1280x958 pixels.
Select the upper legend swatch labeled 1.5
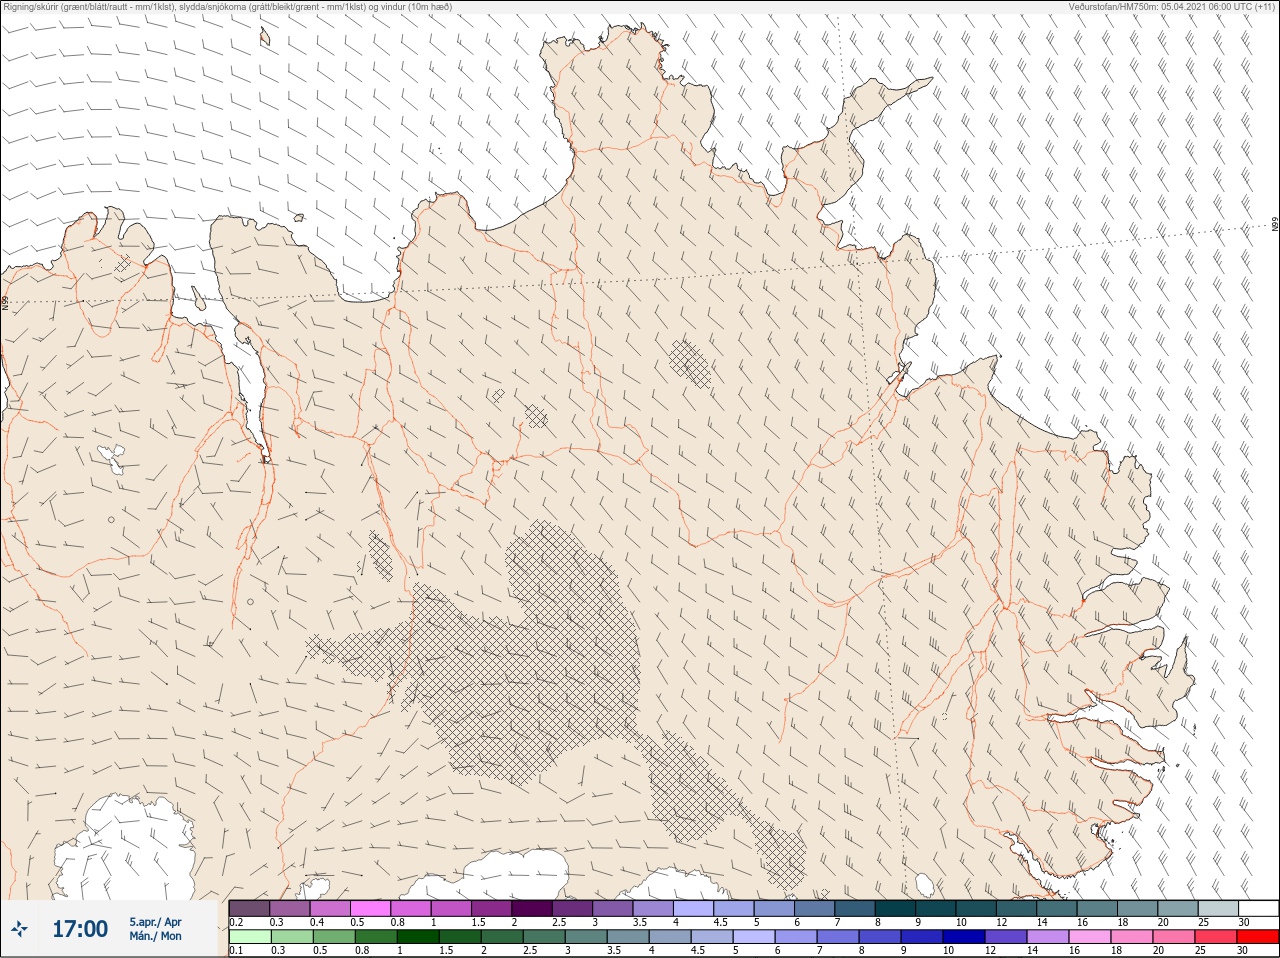(x=491, y=908)
